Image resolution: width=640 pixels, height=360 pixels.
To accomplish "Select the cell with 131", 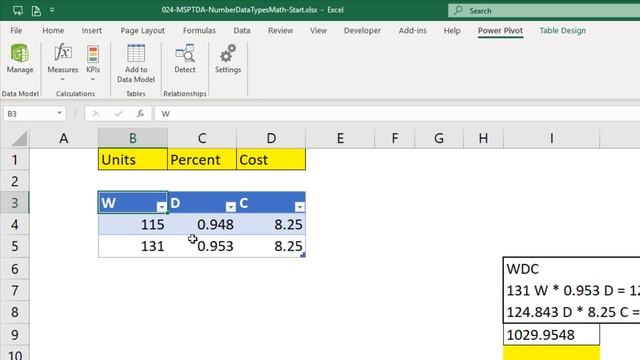I will [x=133, y=246].
